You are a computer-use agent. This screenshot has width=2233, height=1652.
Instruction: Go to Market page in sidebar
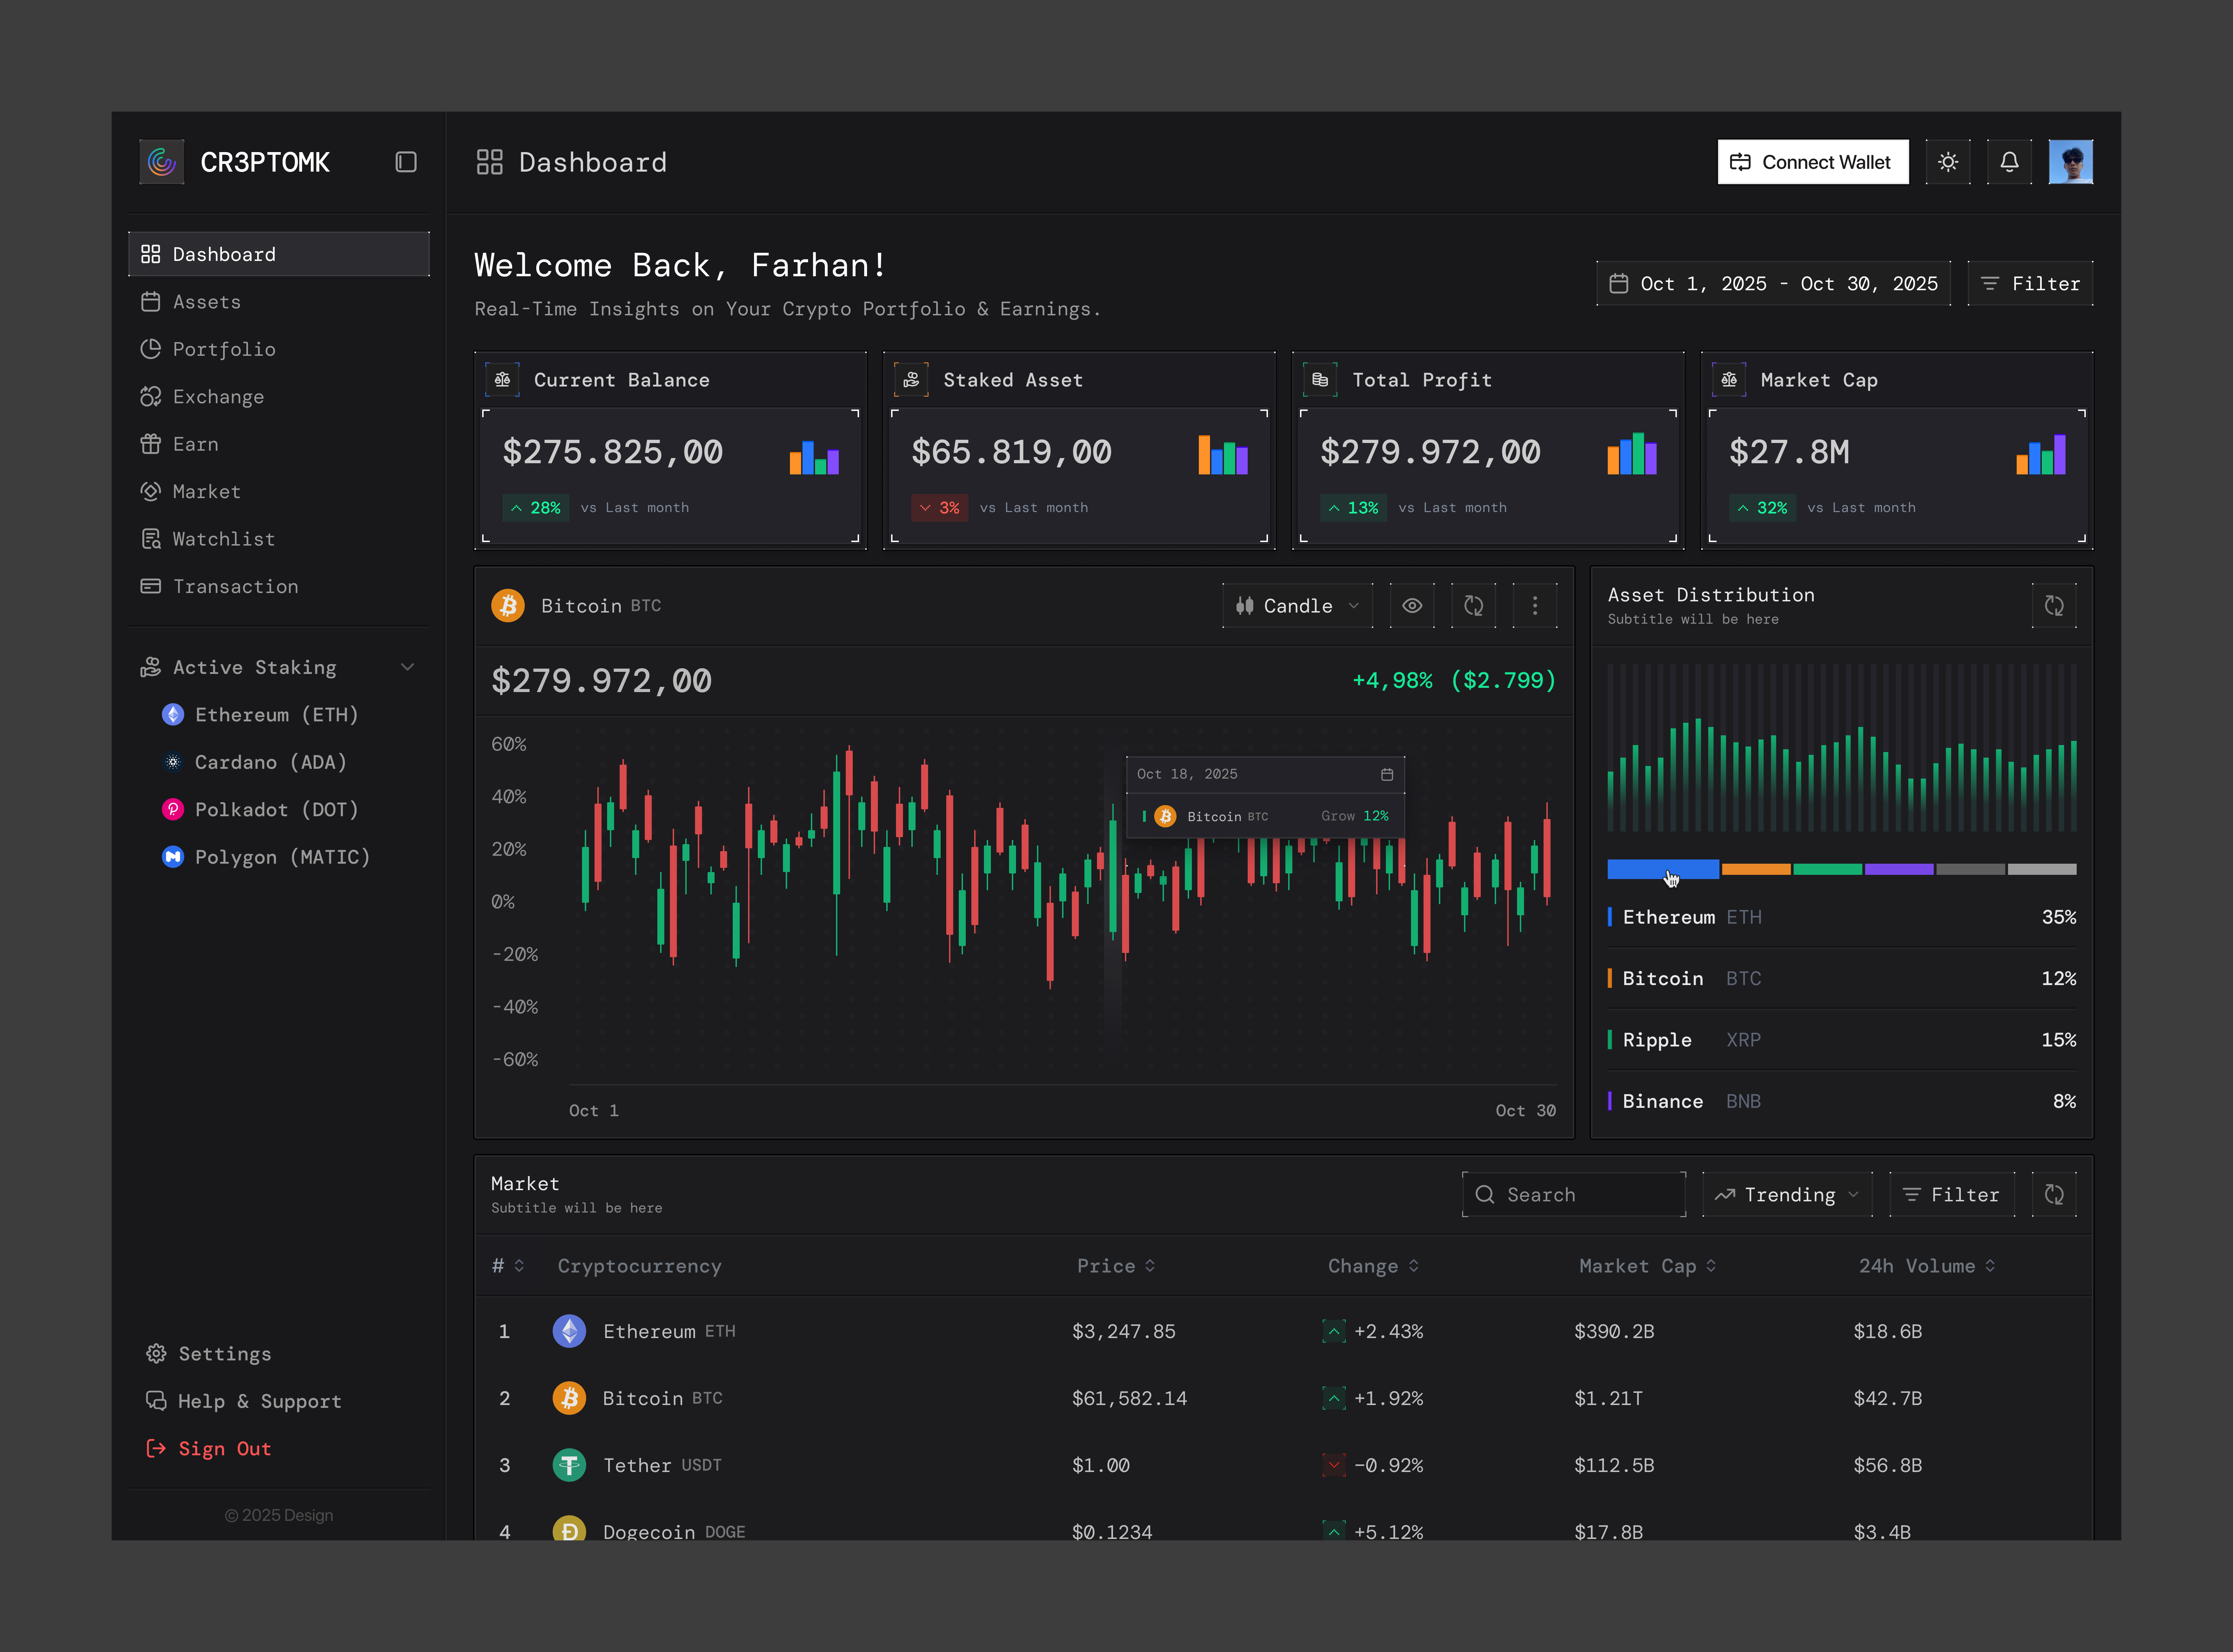coord(279,492)
